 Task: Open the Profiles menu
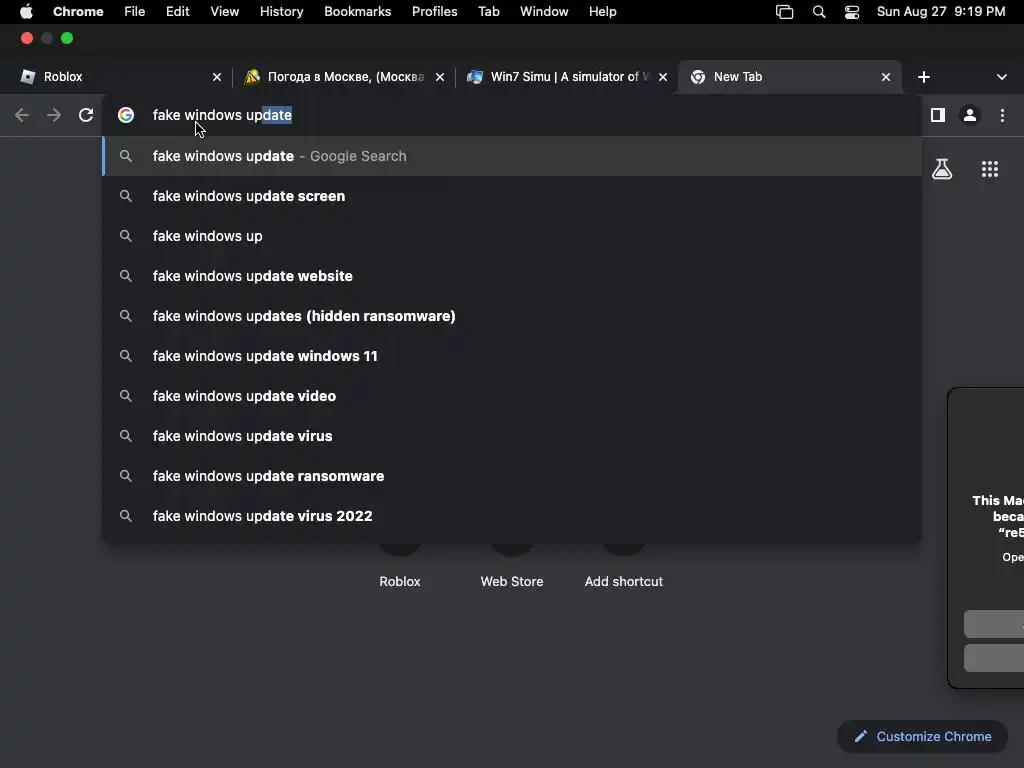[x=434, y=12]
